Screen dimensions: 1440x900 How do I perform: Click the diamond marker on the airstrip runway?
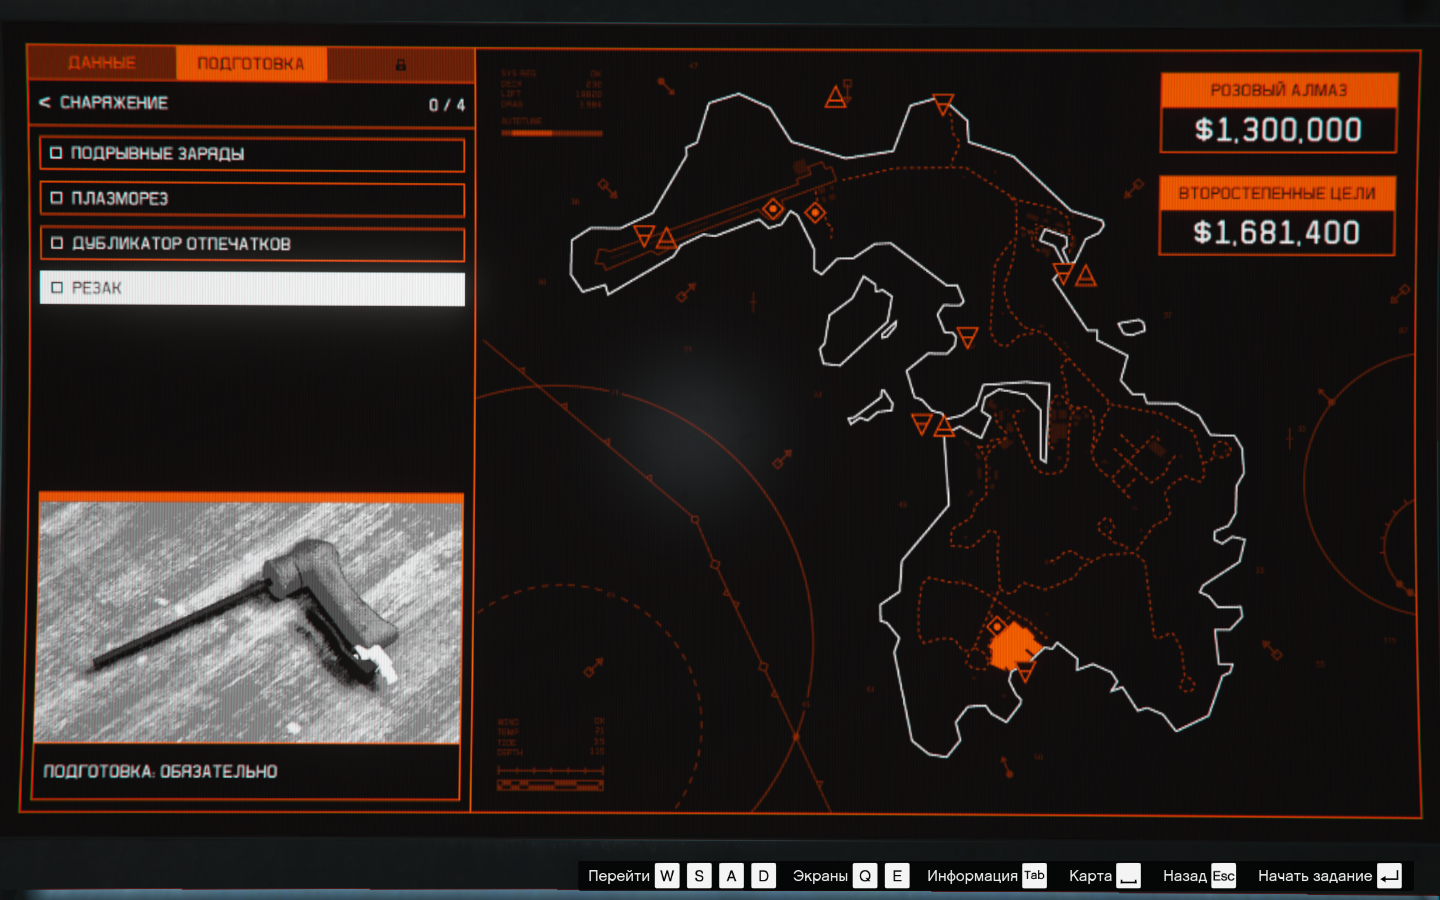tap(773, 209)
